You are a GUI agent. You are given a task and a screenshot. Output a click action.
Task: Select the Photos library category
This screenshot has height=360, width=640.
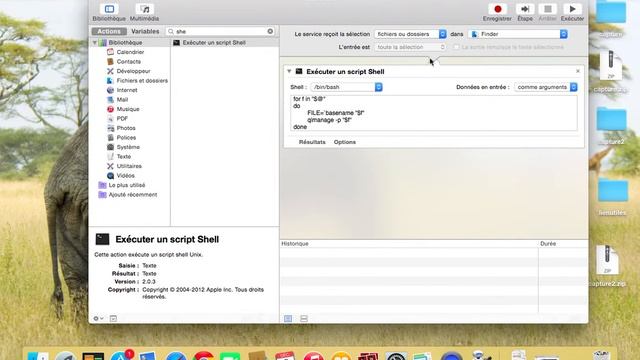(126, 128)
